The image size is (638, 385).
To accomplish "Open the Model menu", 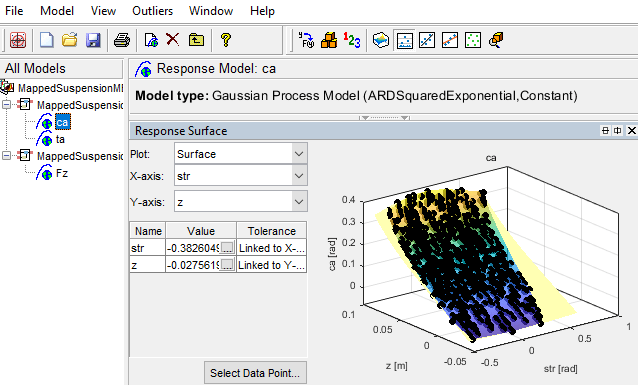I will click(x=57, y=11).
